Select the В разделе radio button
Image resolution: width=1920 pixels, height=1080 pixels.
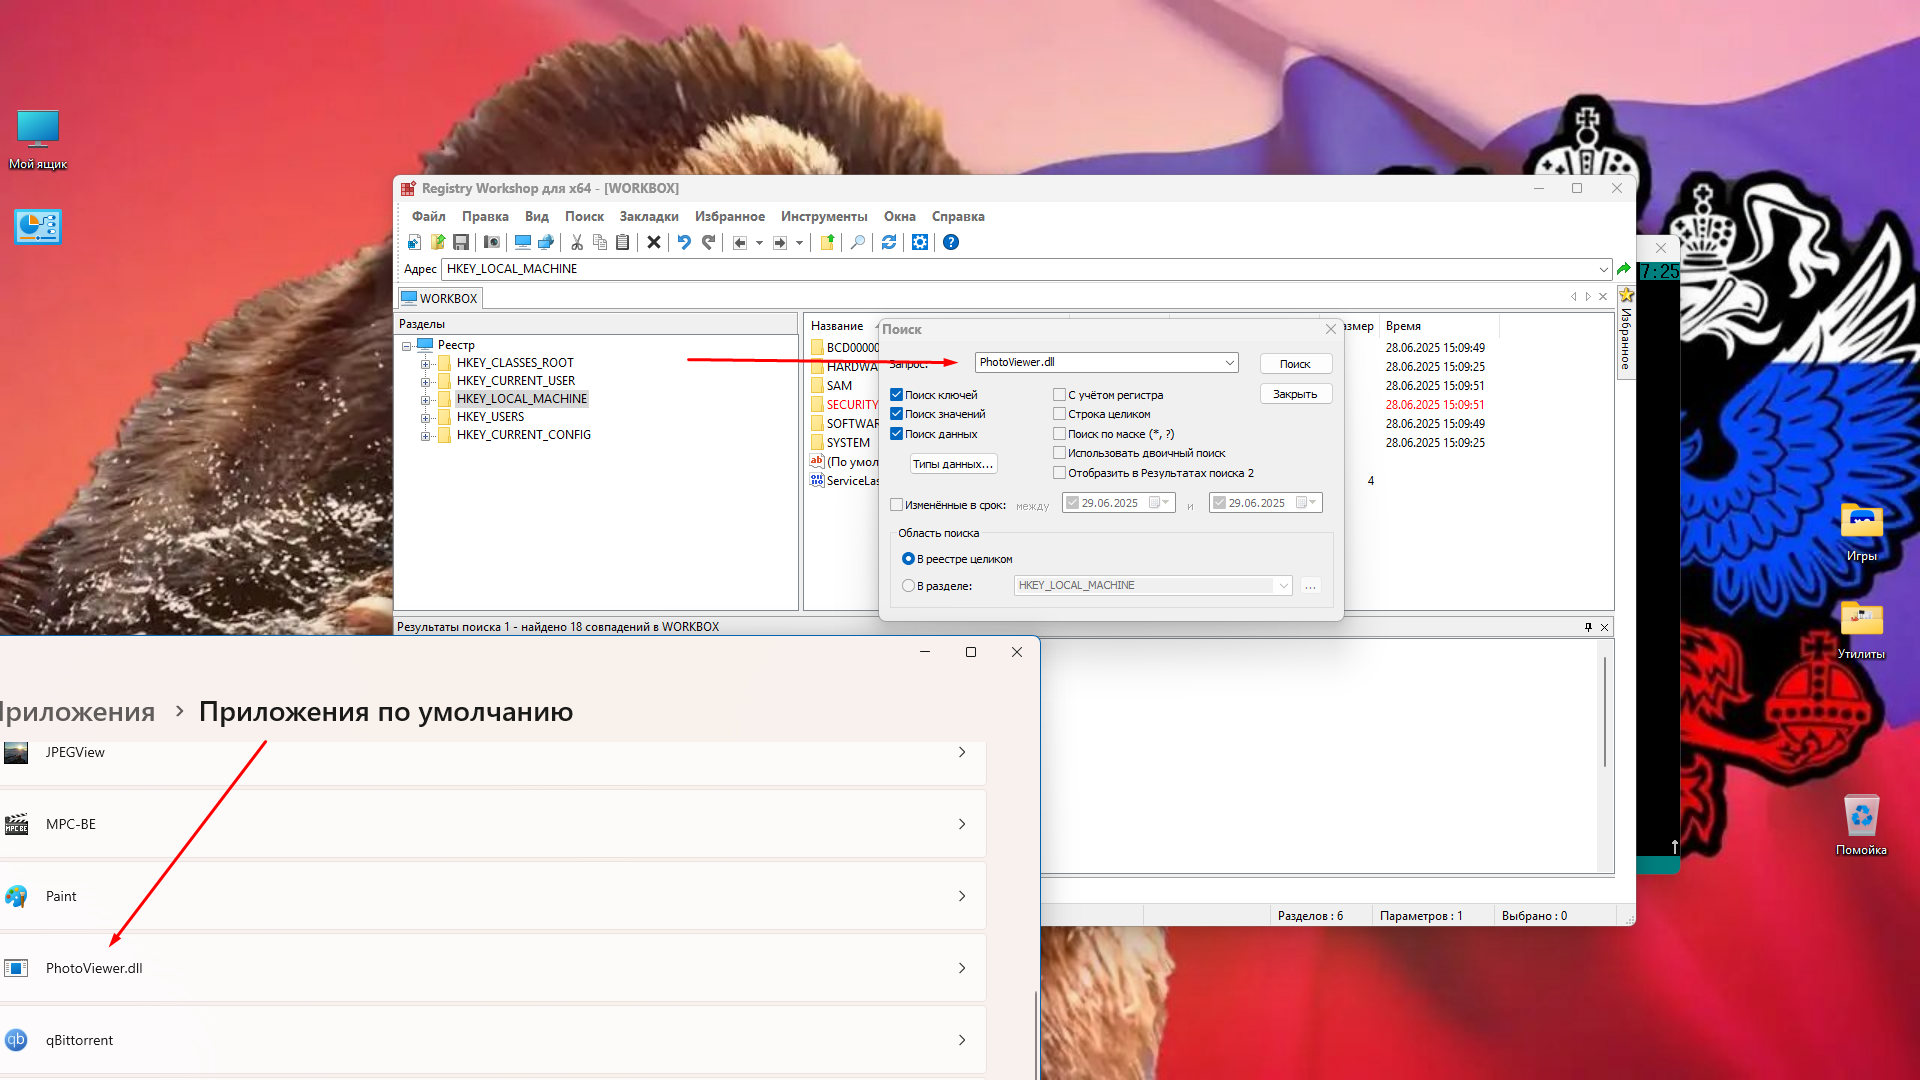click(908, 586)
